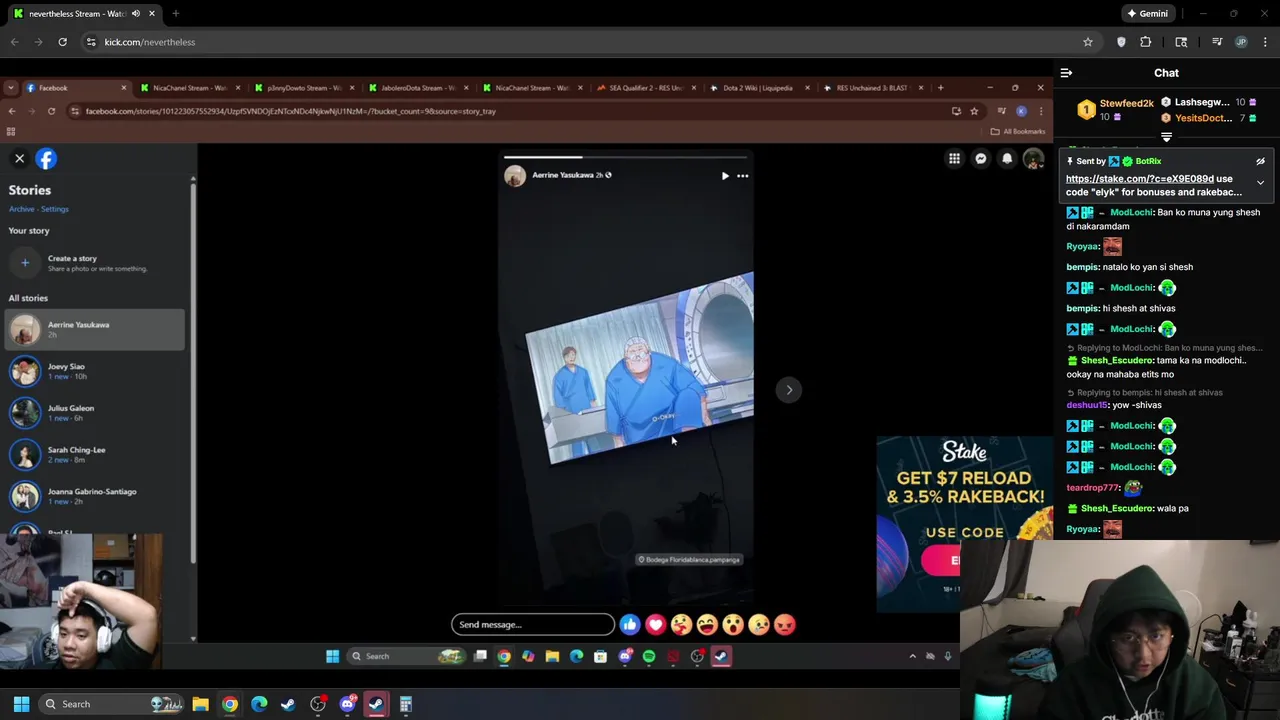Open Facebook Messenger icon
This screenshot has width=1280, height=720.
(x=981, y=159)
